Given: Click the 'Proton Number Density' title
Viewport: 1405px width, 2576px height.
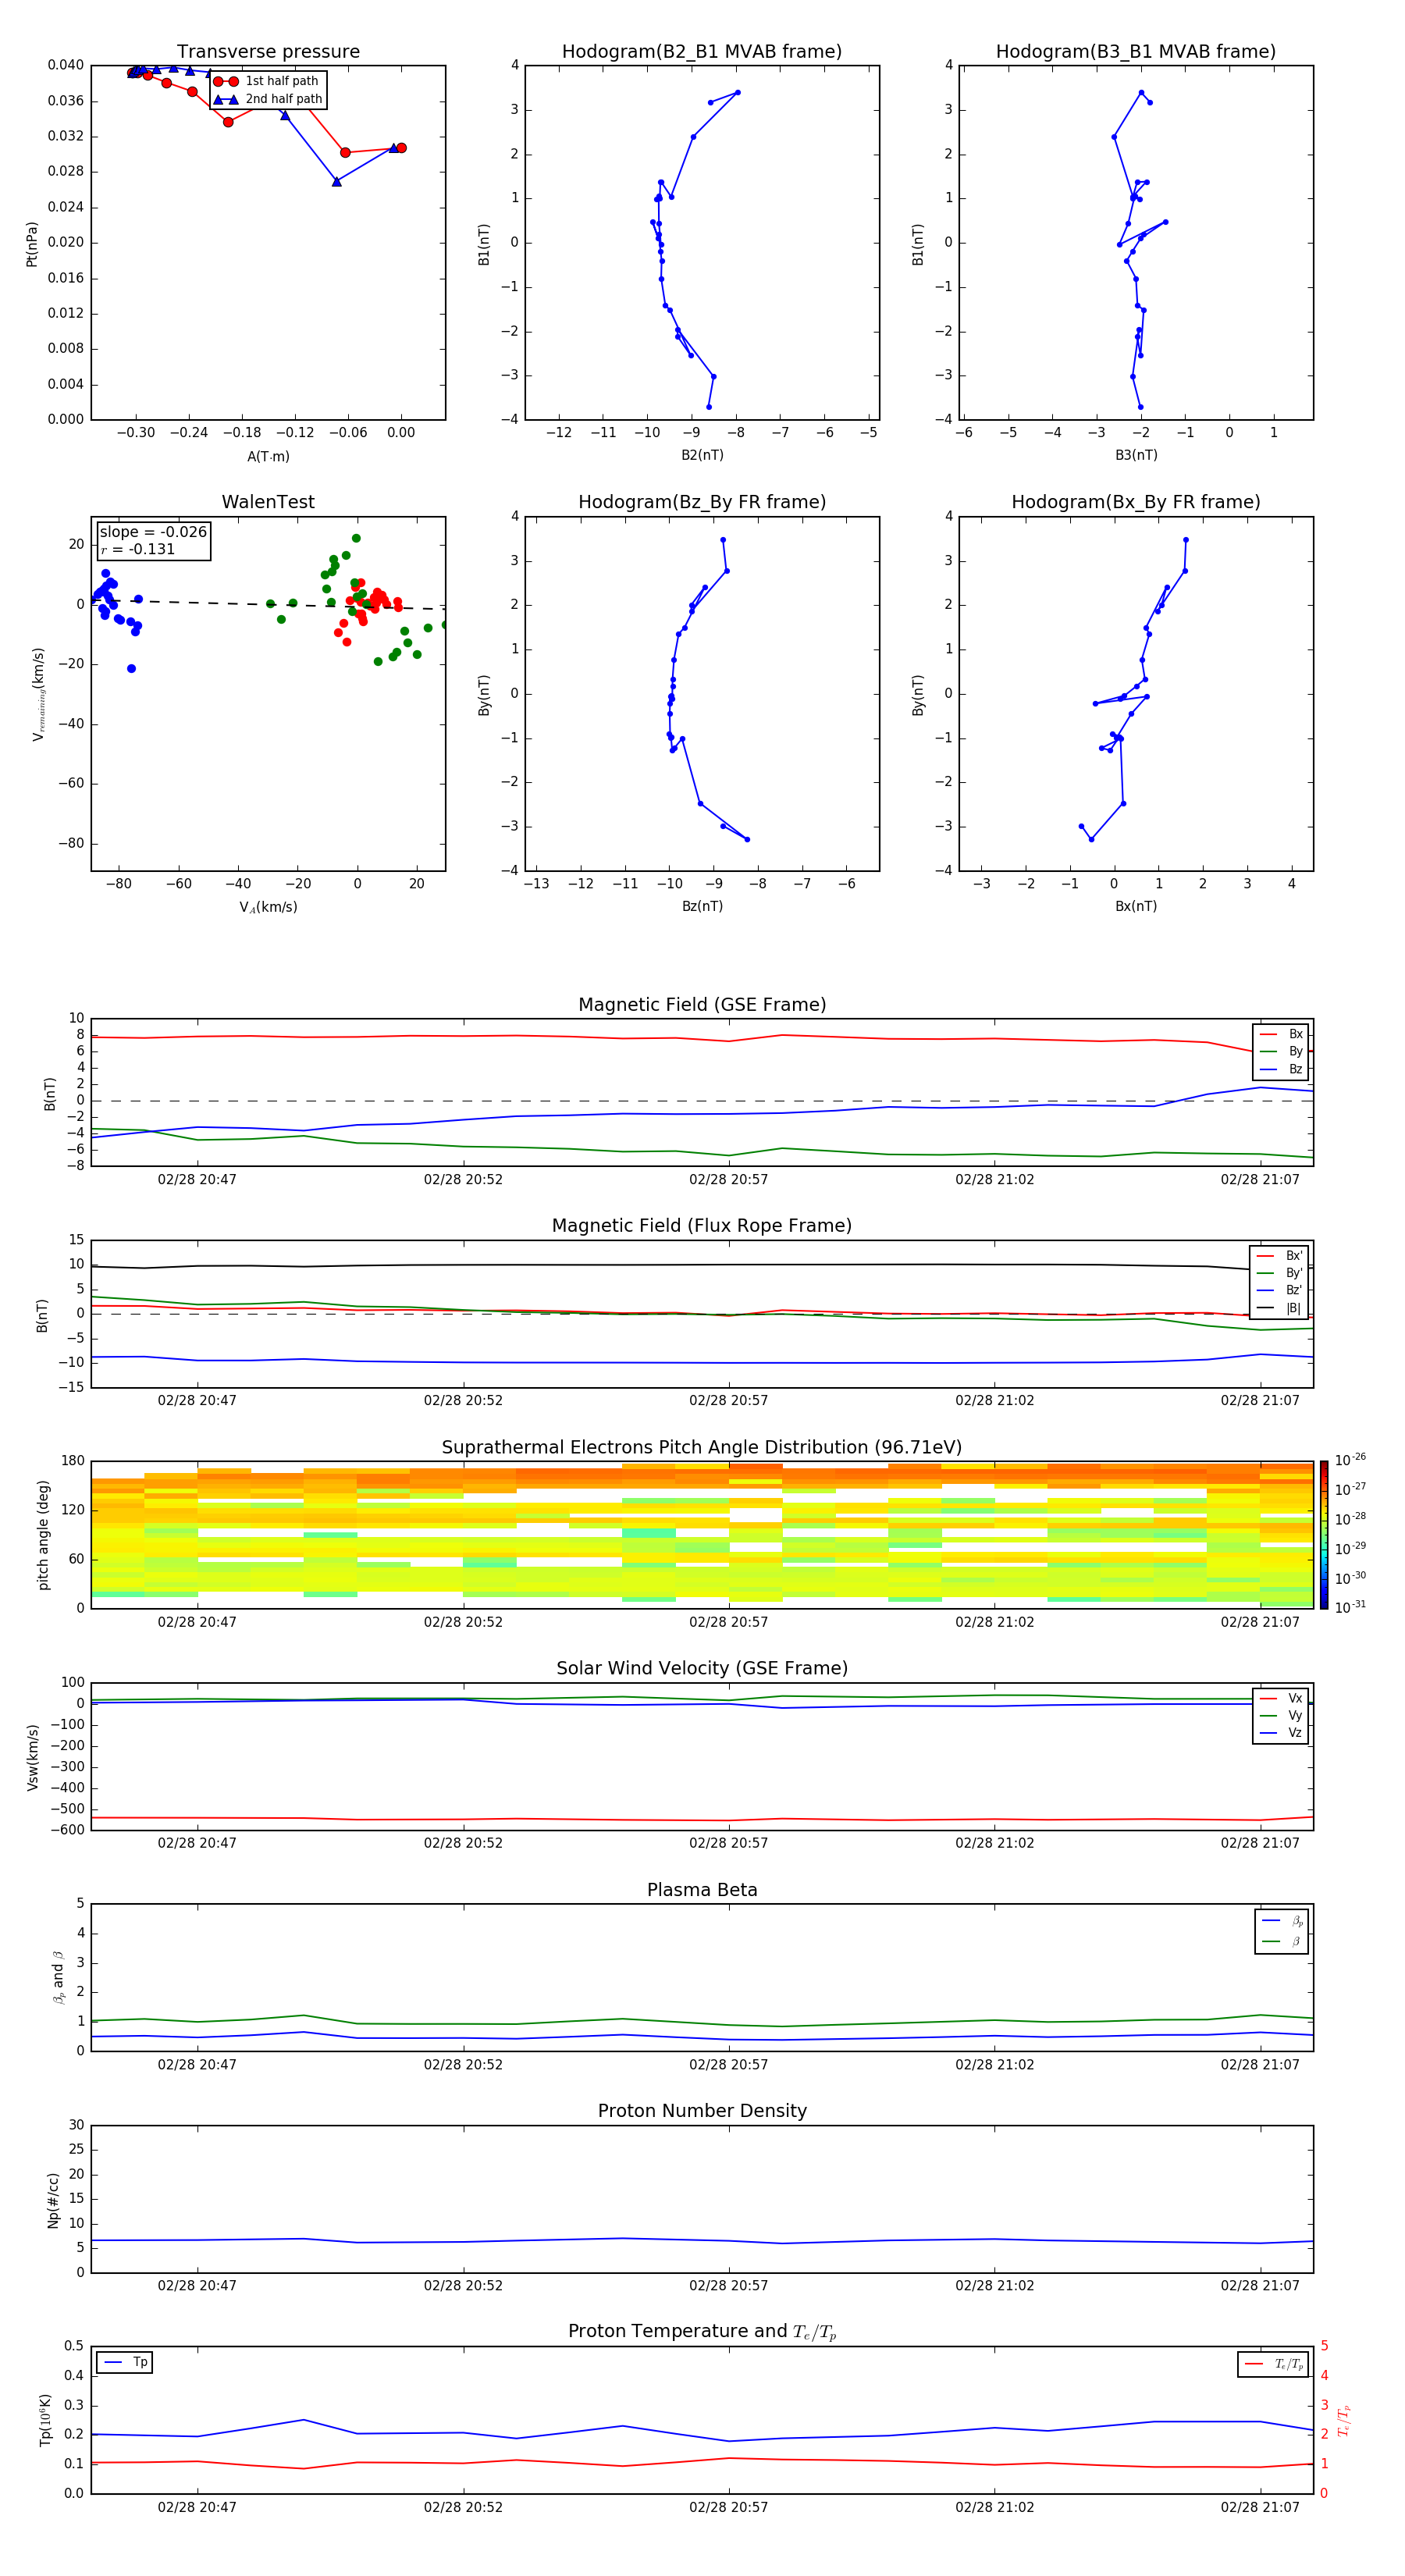Looking at the screenshot, I should click(x=702, y=2111).
